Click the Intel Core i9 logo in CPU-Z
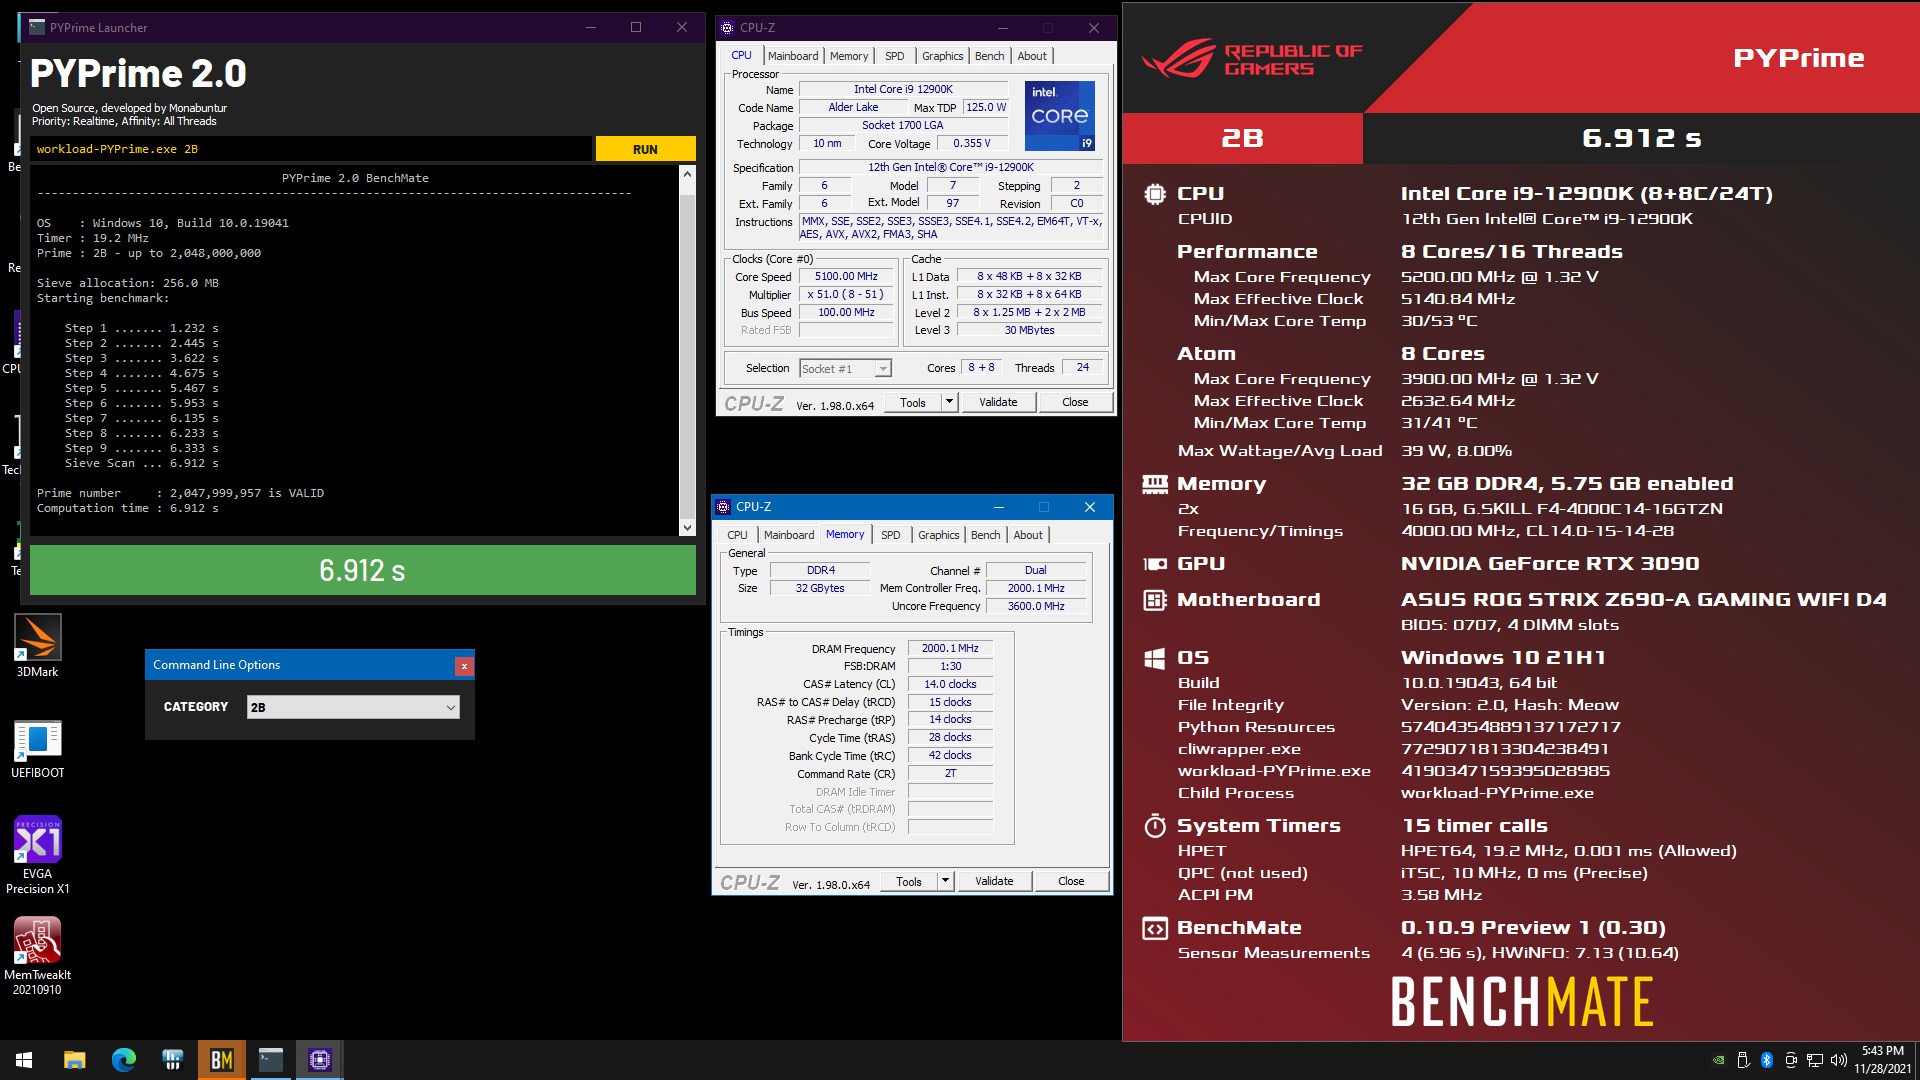The image size is (1920, 1080). click(x=1059, y=116)
